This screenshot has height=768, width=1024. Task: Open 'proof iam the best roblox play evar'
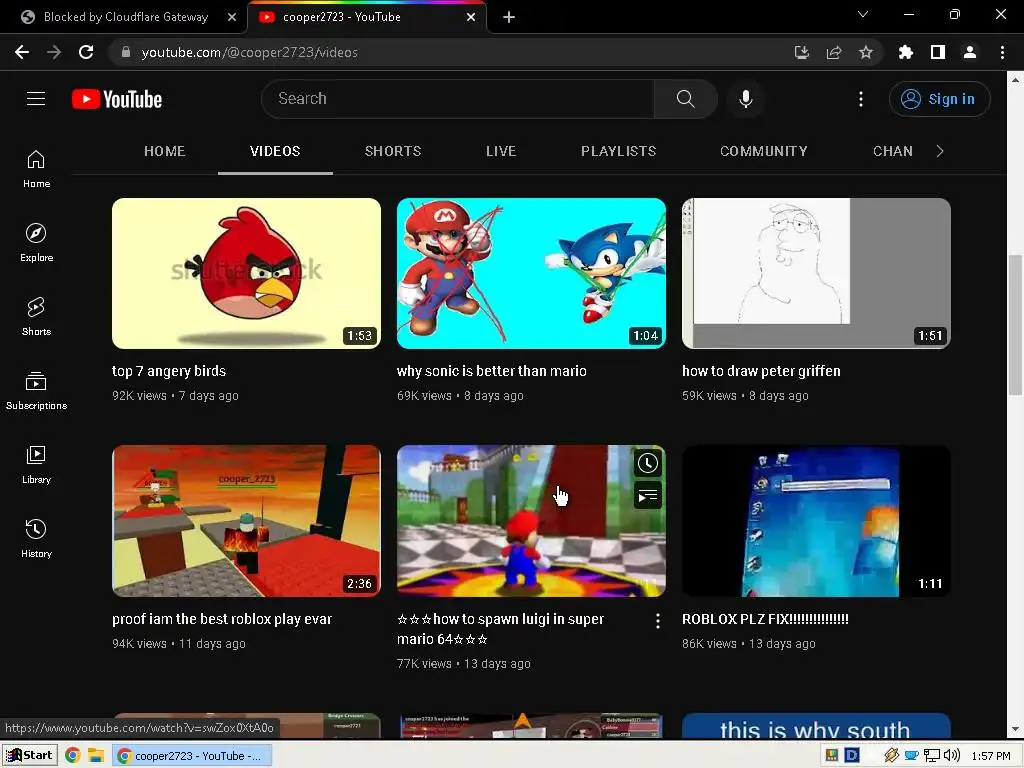pyautogui.click(x=221, y=619)
